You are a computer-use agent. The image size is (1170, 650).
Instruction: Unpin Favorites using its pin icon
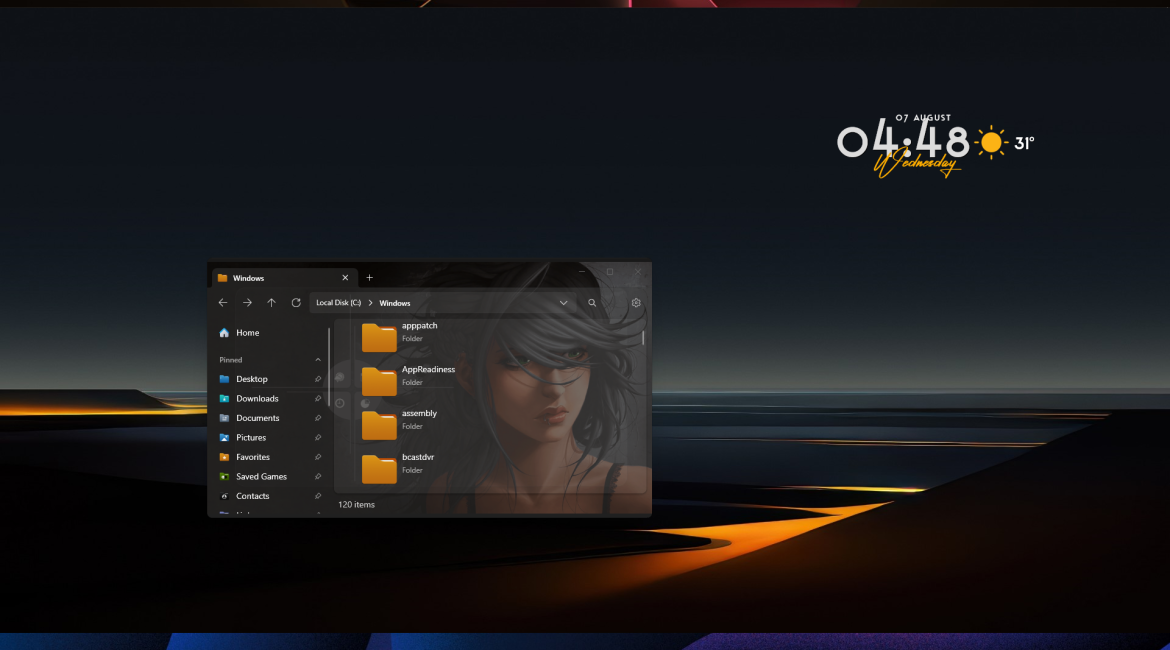click(318, 457)
